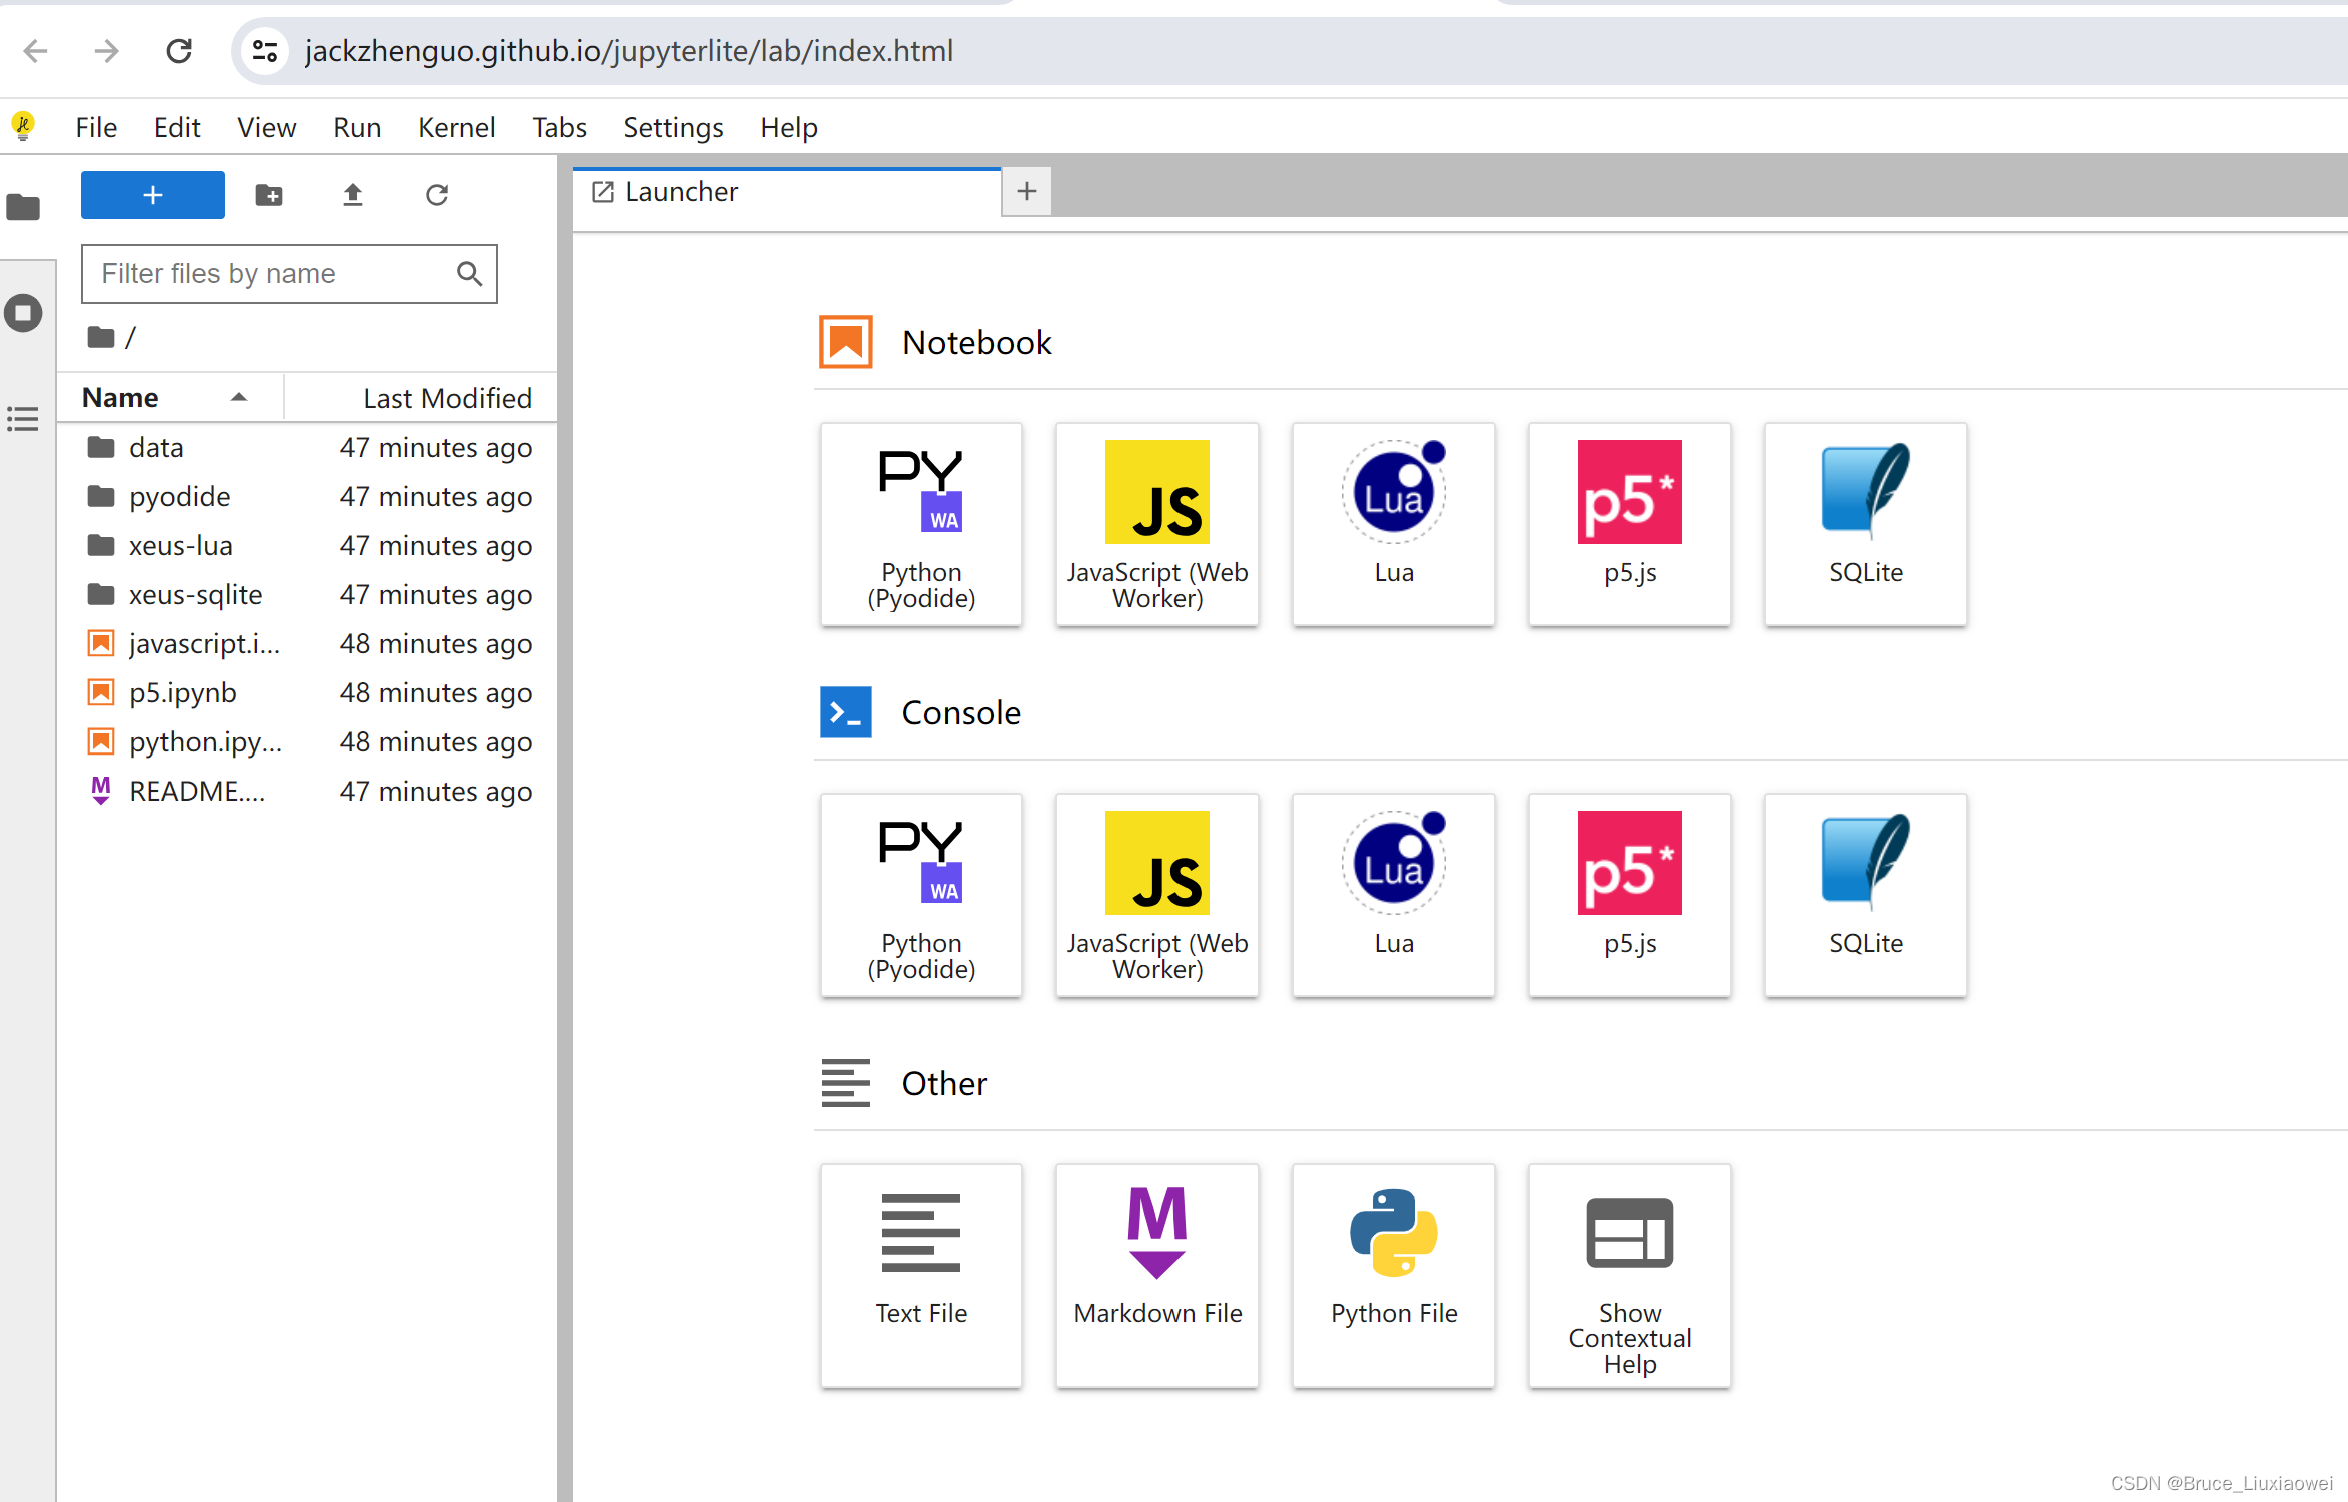Open the Run menu
This screenshot has width=2348, height=1502.
click(x=357, y=127)
